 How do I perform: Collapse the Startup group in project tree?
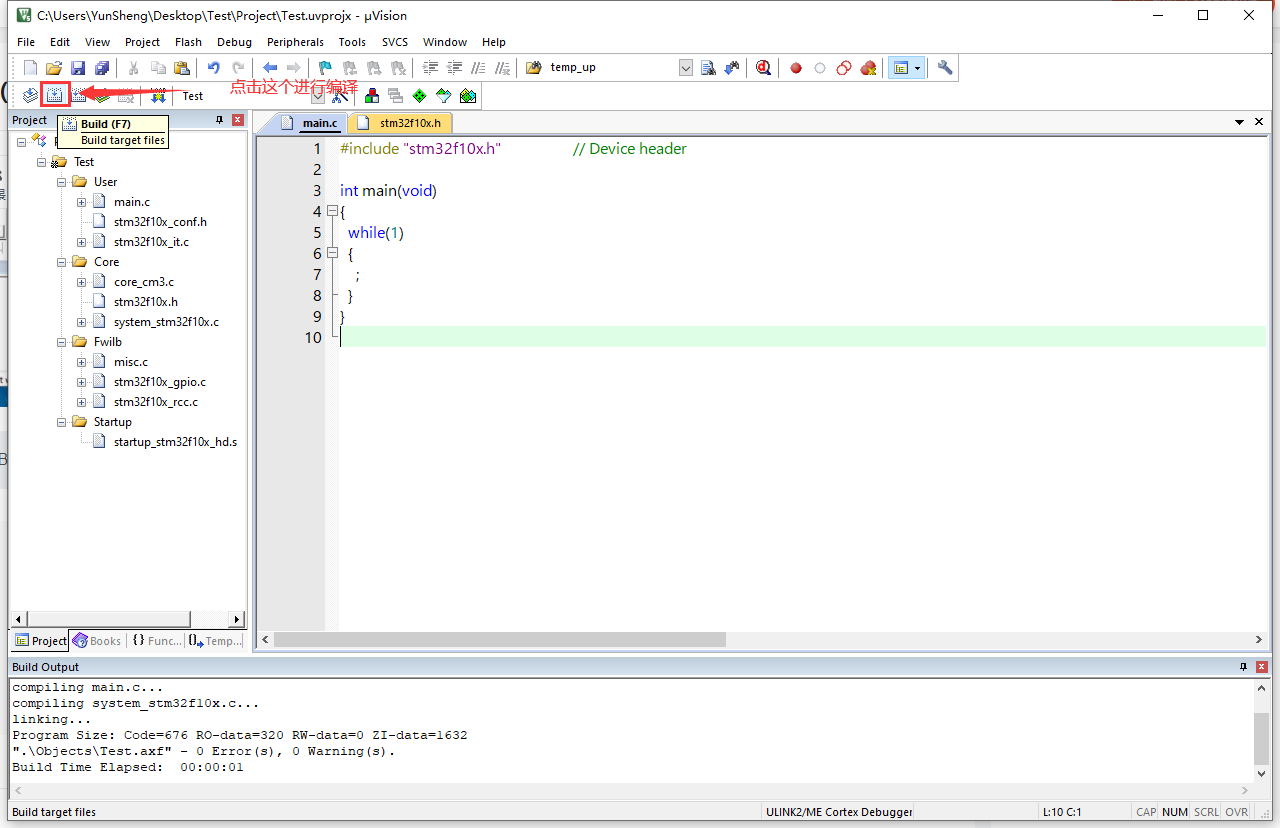pos(62,422)
